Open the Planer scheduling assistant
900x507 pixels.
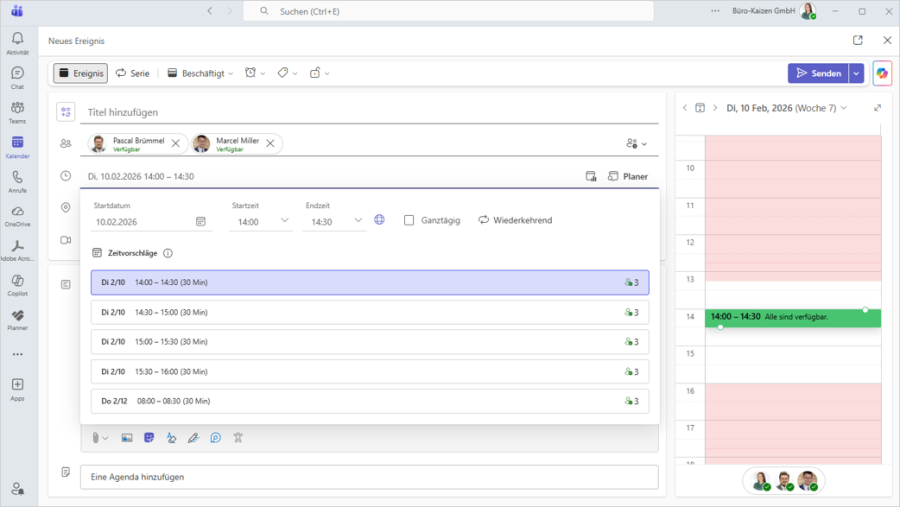click(628, 176)
